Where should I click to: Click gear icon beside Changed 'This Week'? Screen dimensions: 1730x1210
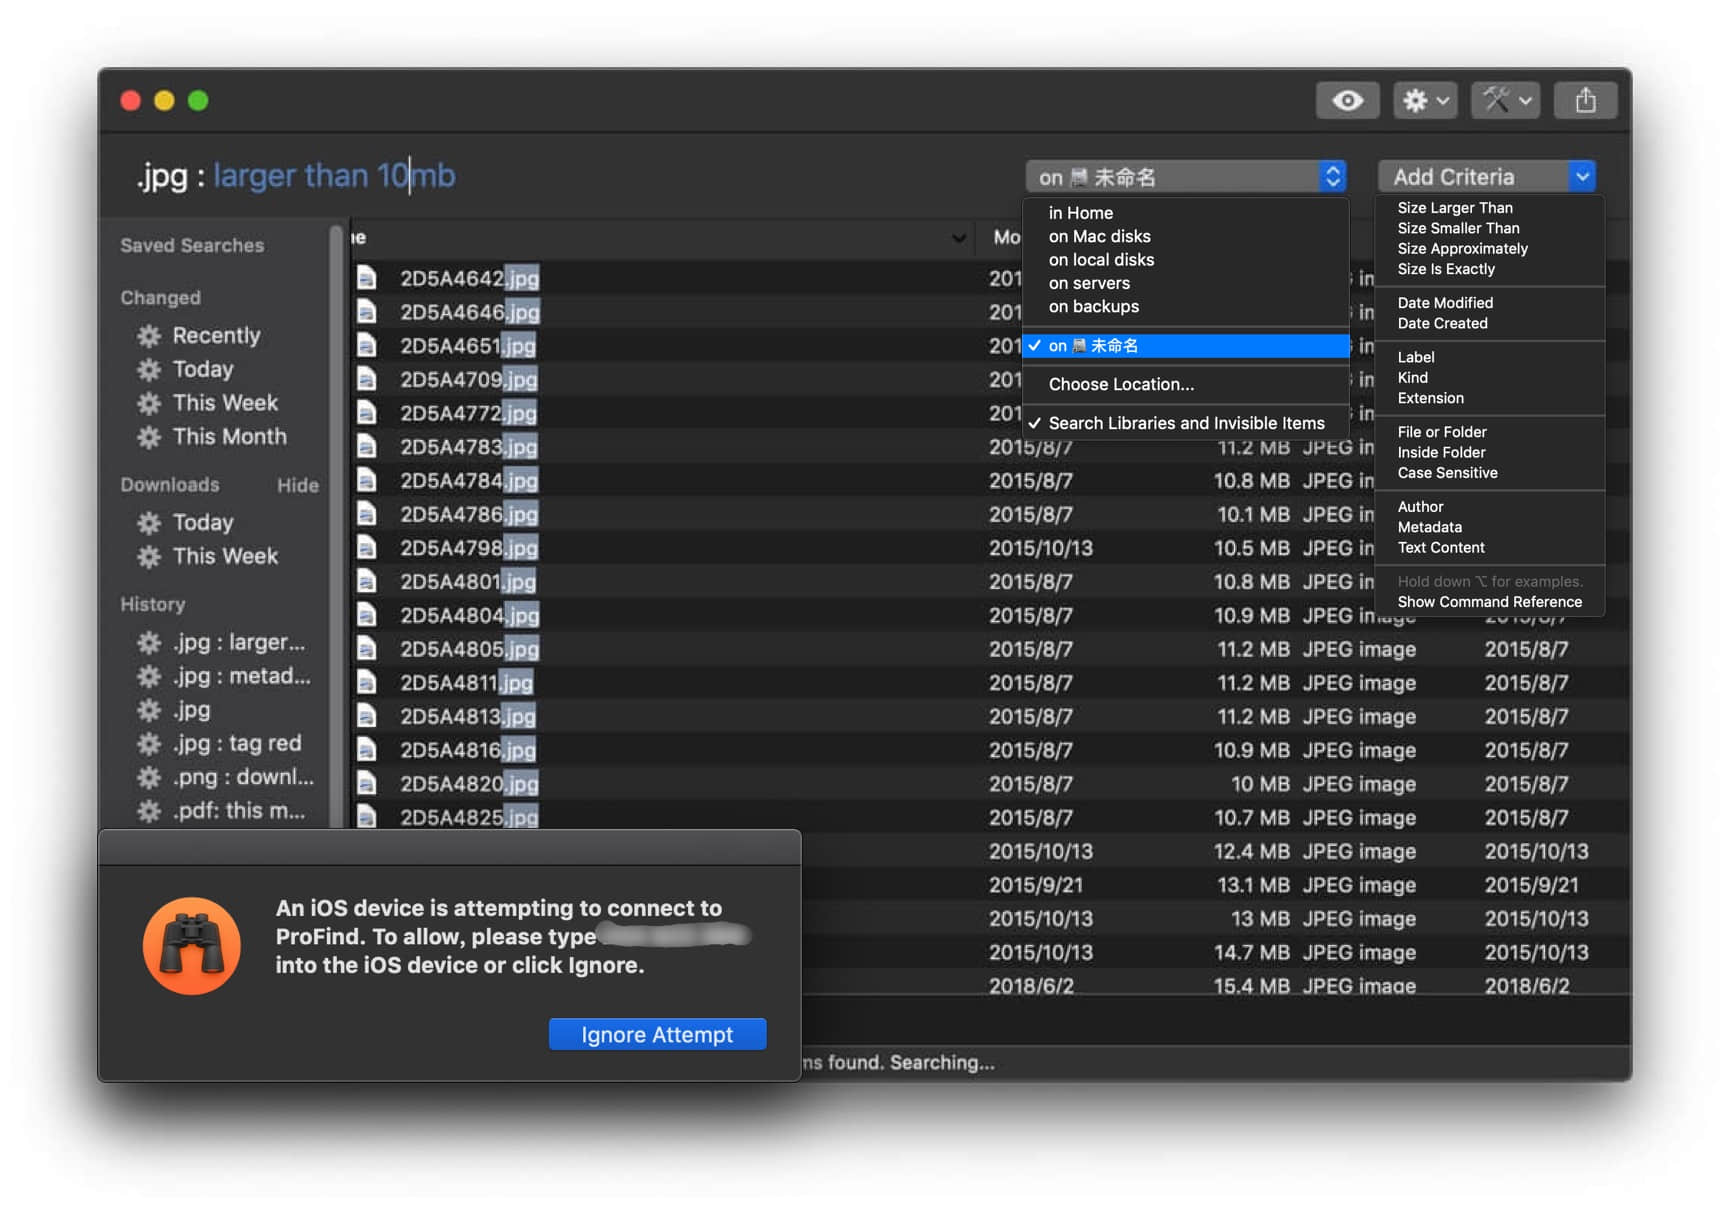tap(149, 403)
